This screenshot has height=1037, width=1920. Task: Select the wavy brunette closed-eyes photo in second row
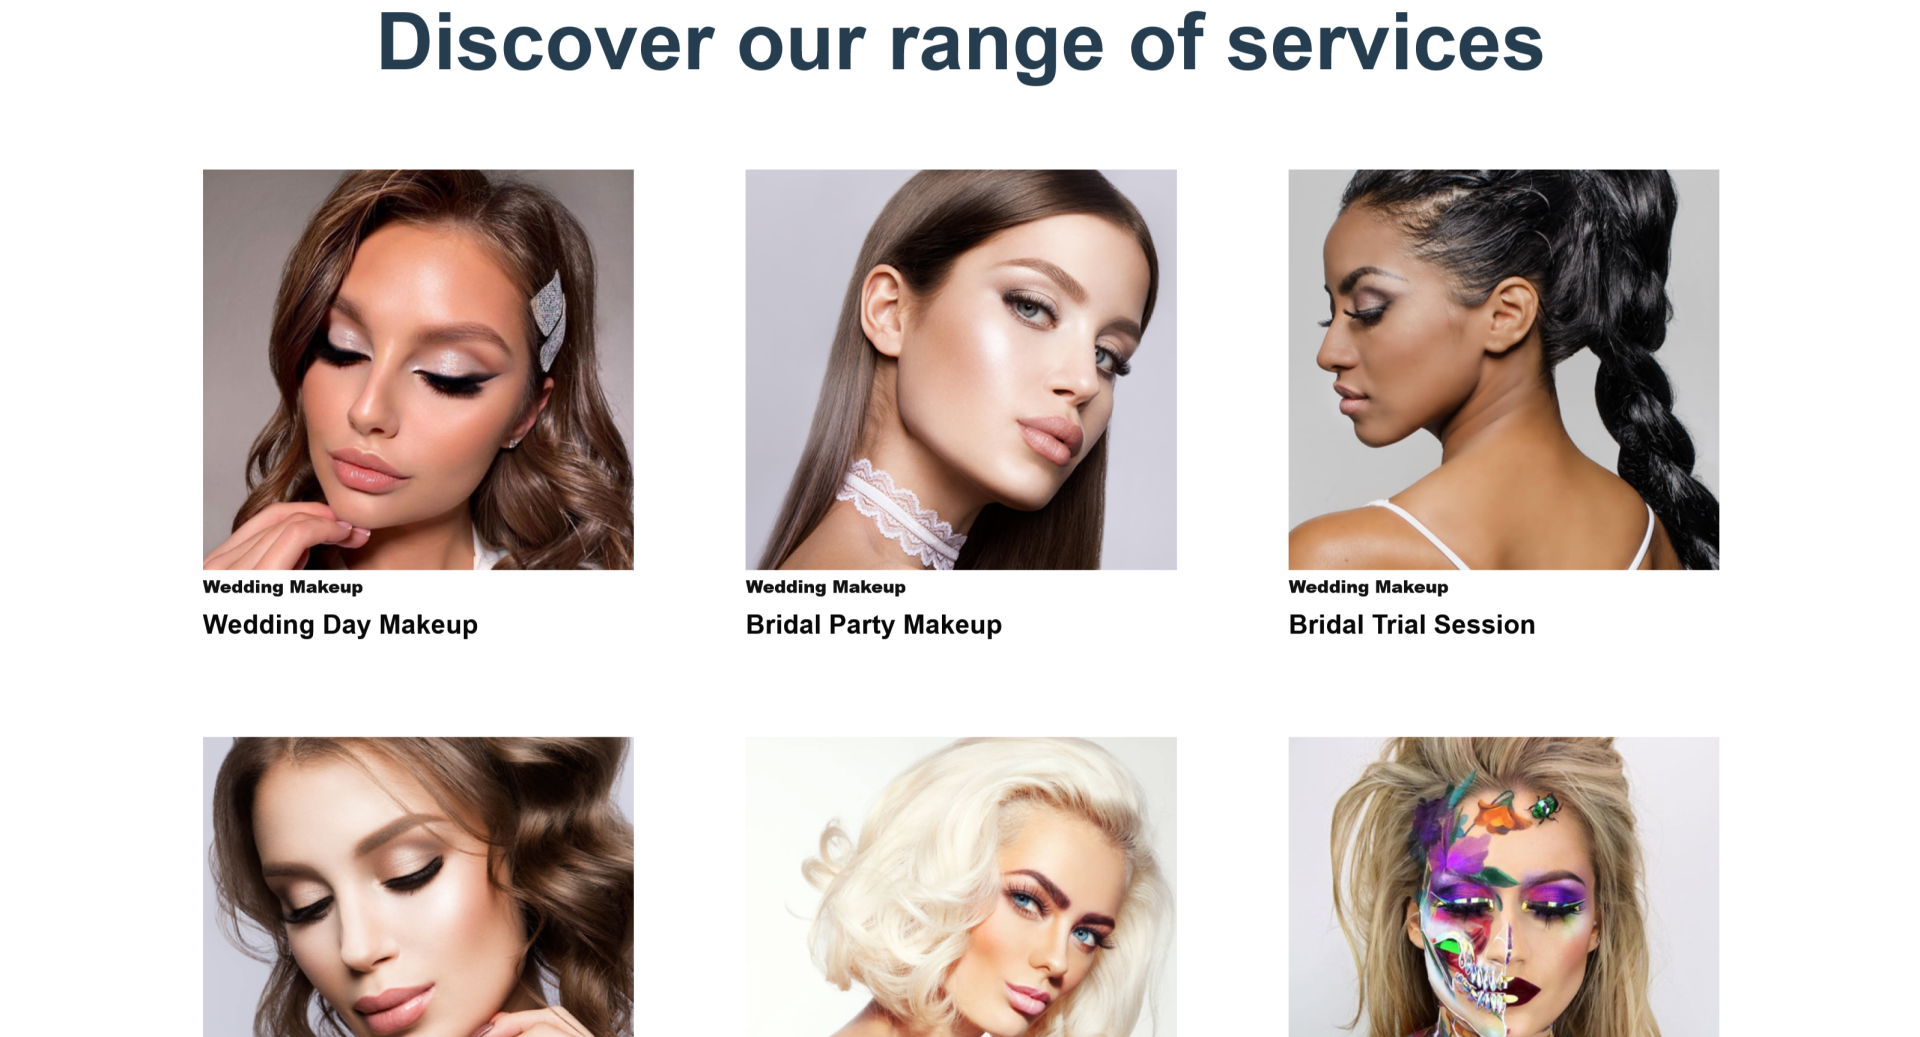point(418,887)
